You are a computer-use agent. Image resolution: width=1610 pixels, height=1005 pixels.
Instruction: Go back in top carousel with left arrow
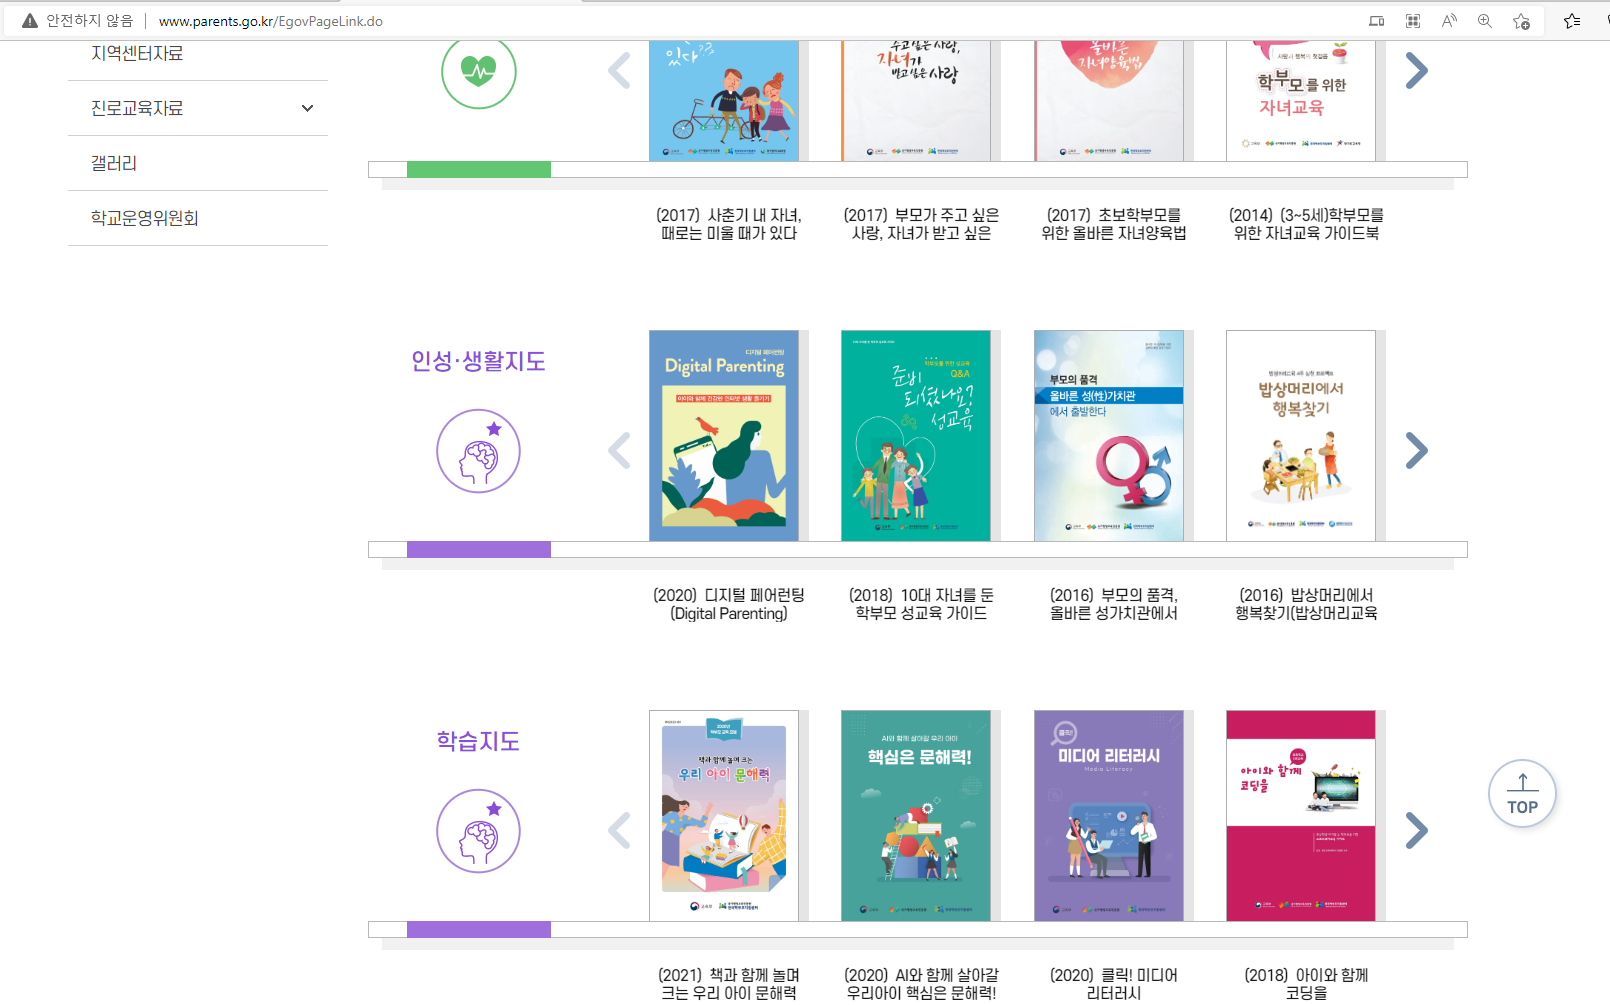click(x=620, y=70)
